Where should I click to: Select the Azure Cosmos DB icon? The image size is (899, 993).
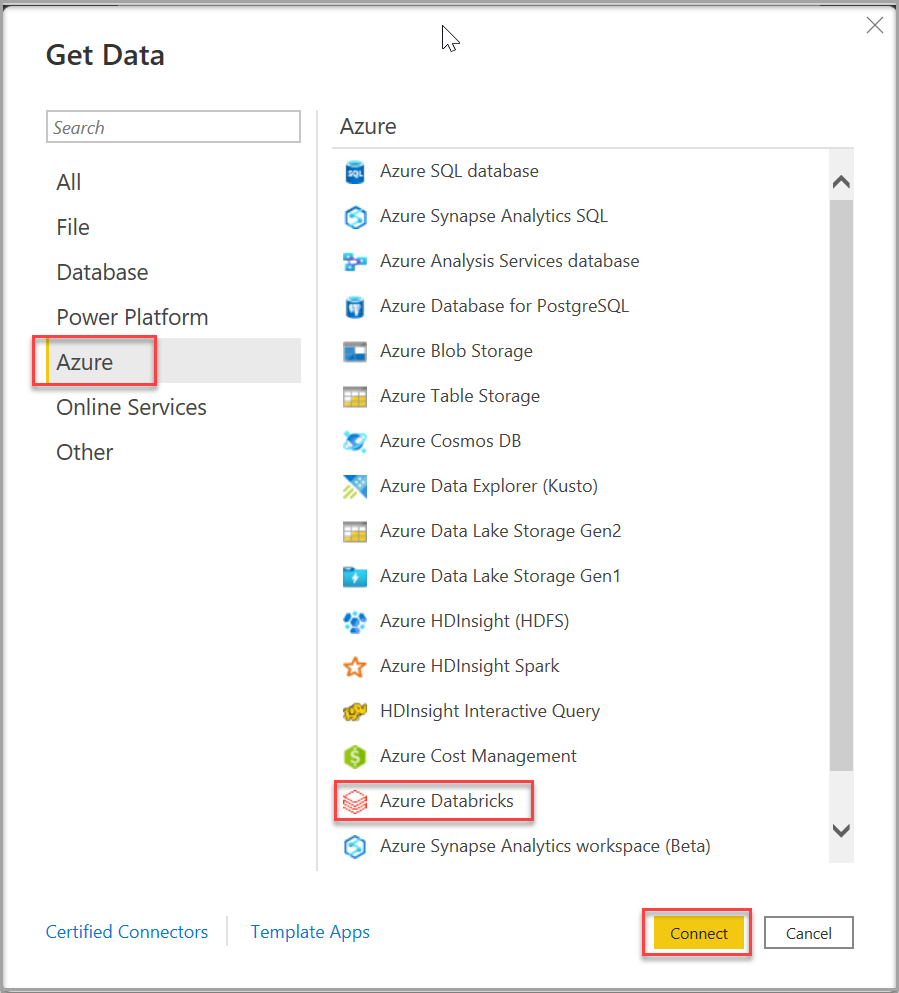click(354, 442)
